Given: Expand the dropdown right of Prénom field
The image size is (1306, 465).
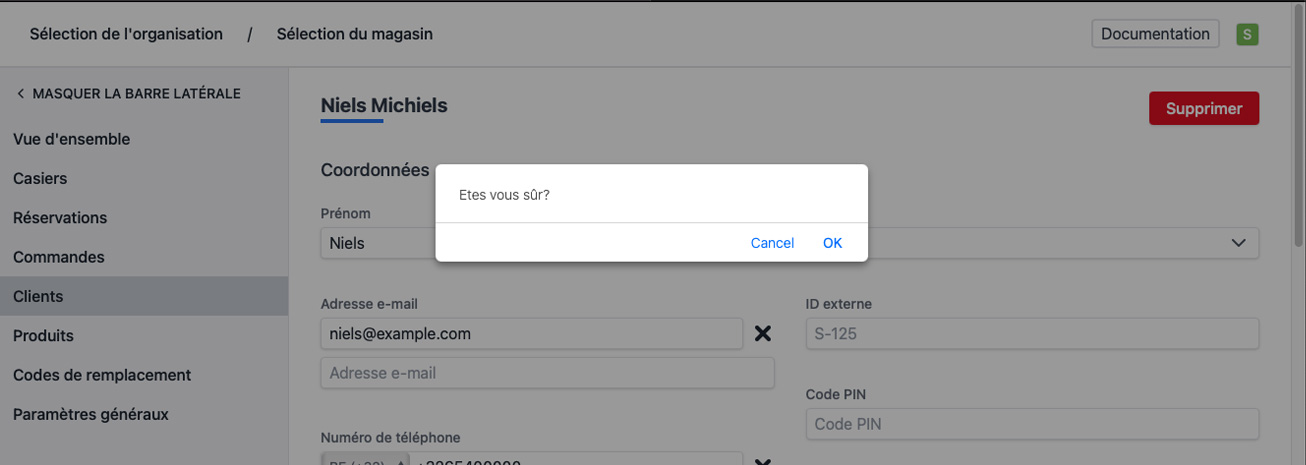Looking at the screenshot, I should (x=1238, y=243).
